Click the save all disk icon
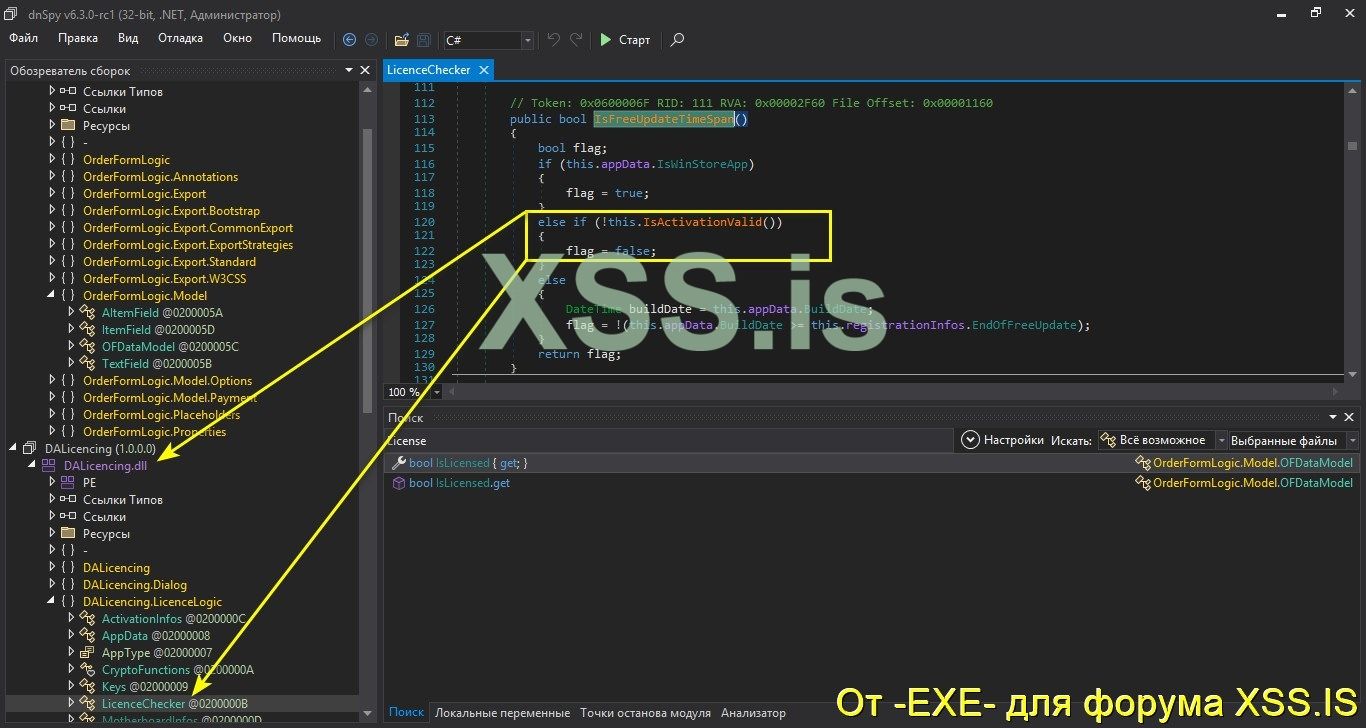This screenshot has width=1366, height=728. [x=424, y=40]
